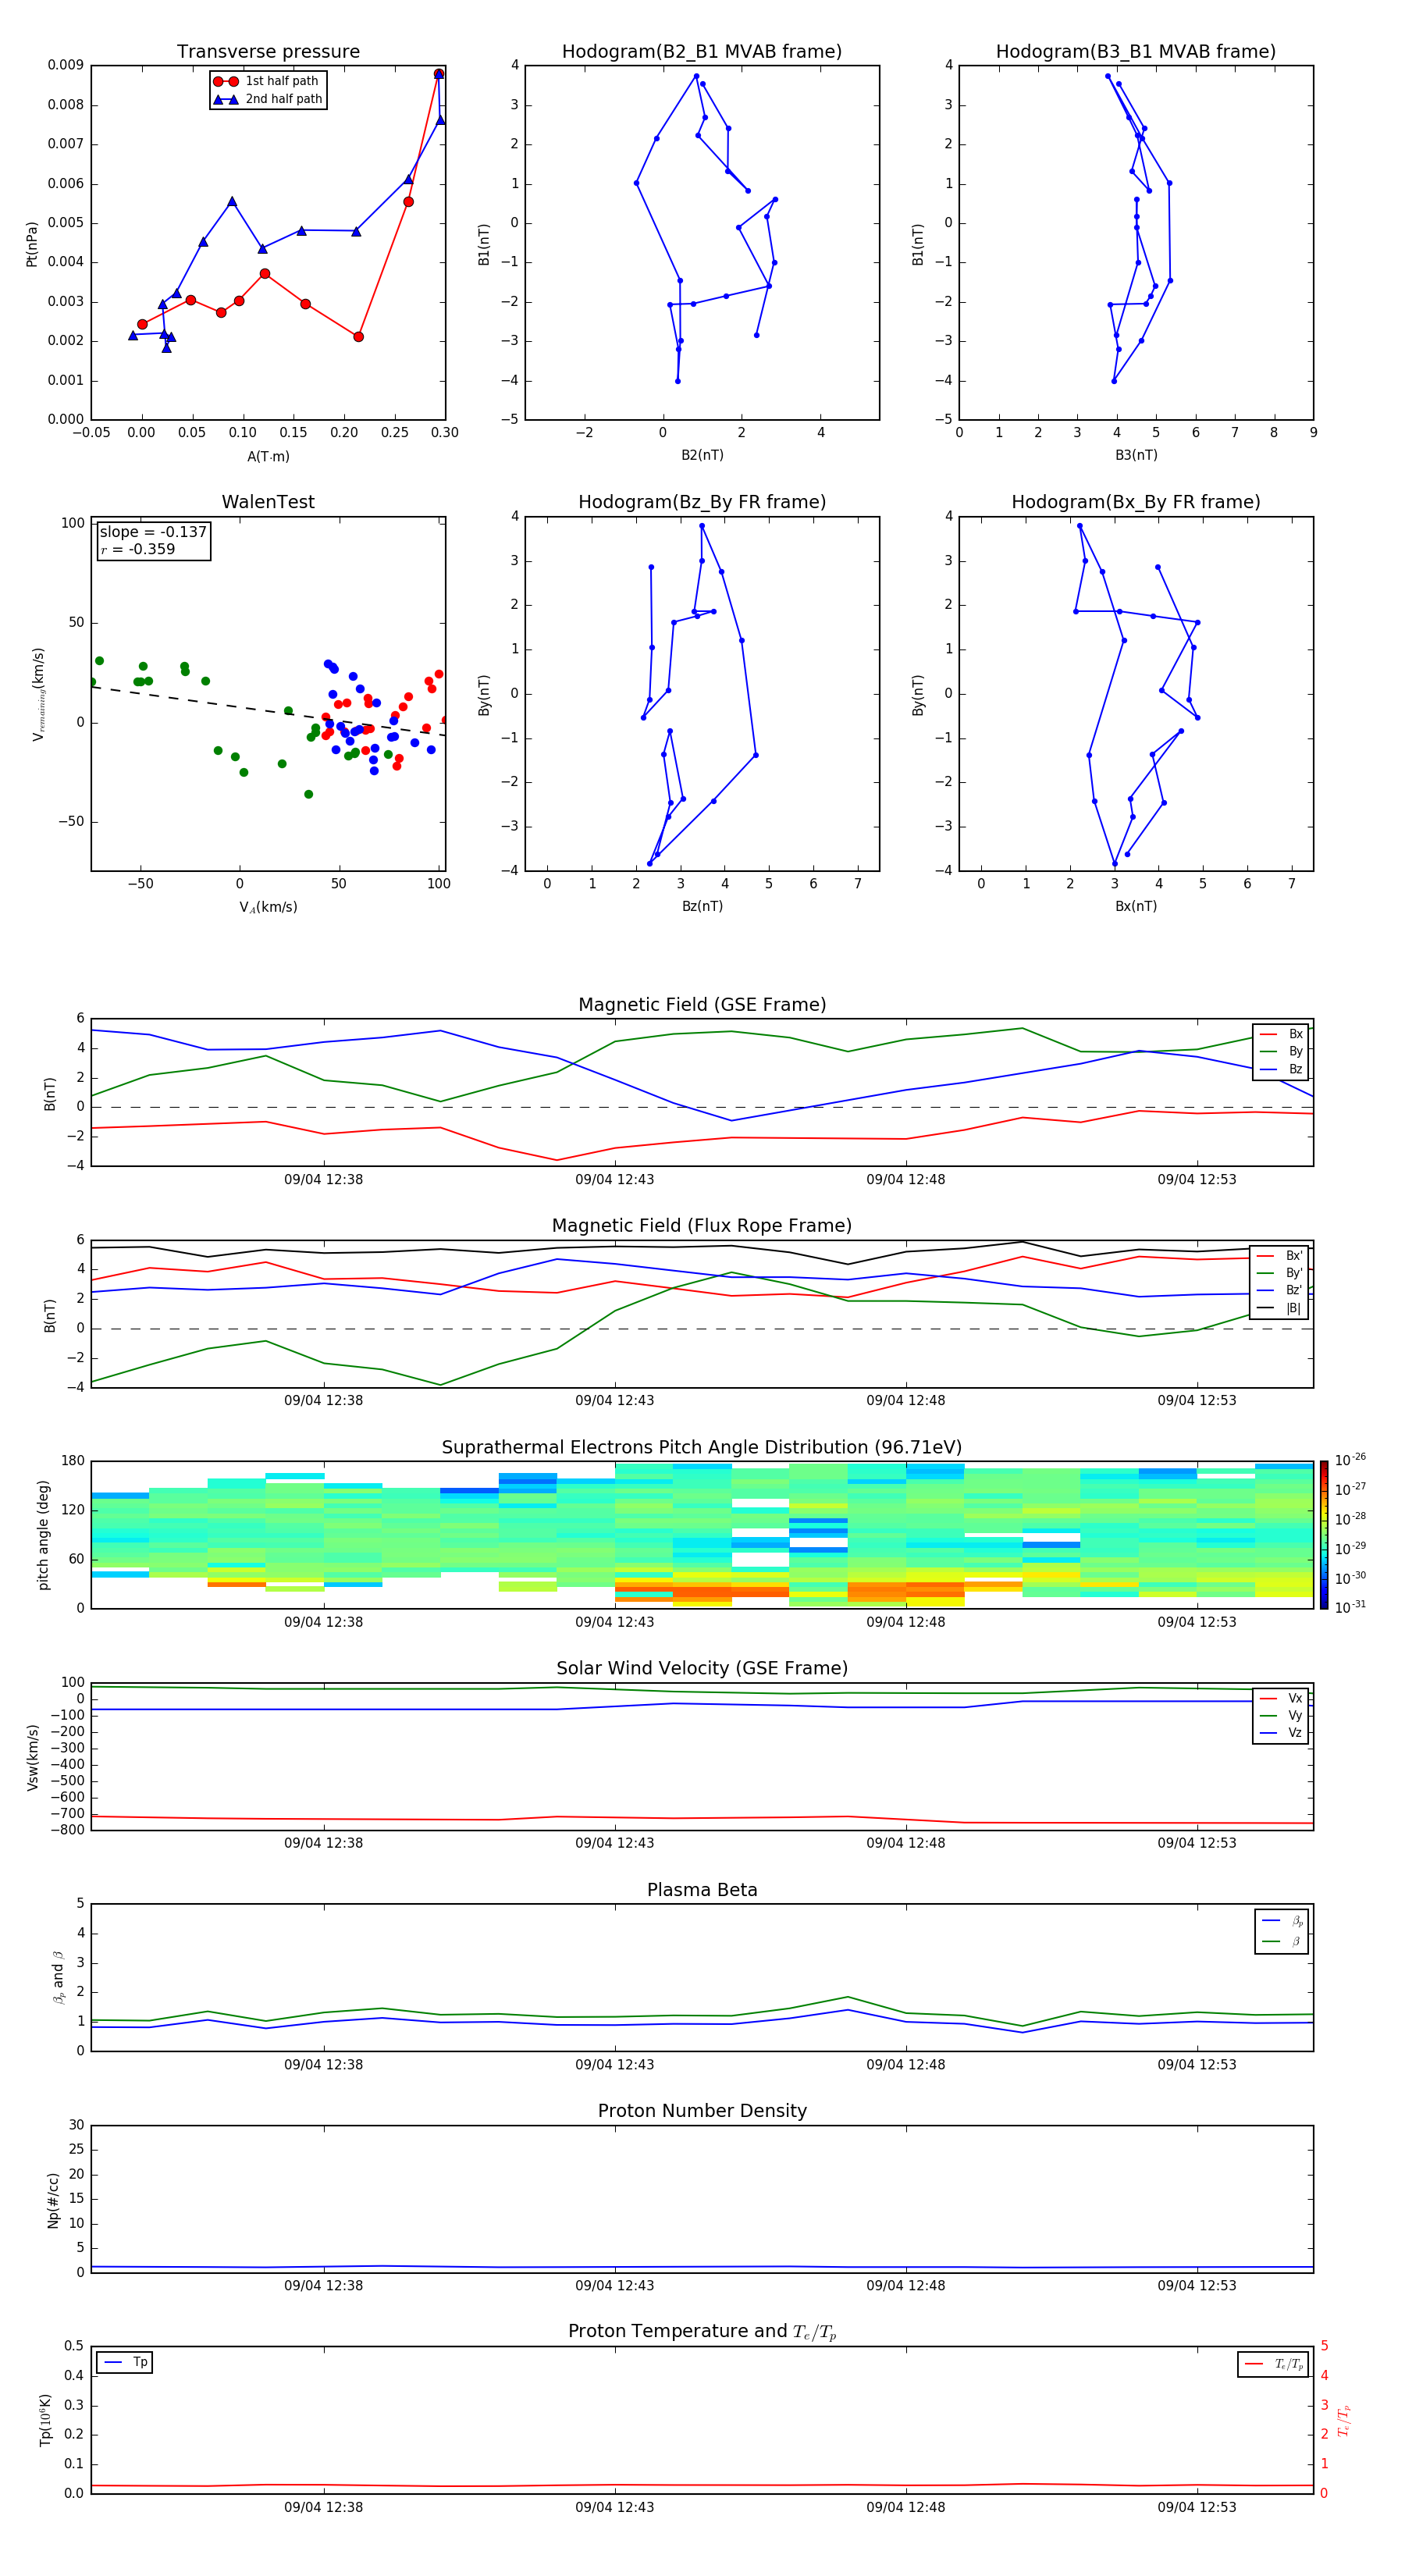This screenshot has width=1405, height=2576.
Task: Select the "Bz'" flux rope legend entry
Action: [1281, 1290]
